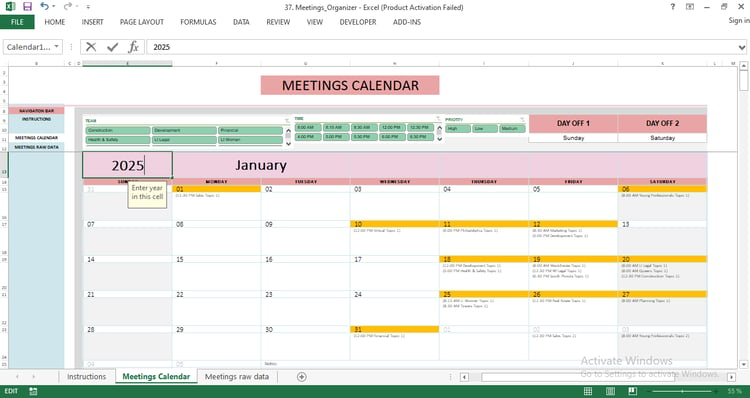Toggle 4:00 PM in Time slicer
Screen dimensions: 750x398
pos(308,137)
